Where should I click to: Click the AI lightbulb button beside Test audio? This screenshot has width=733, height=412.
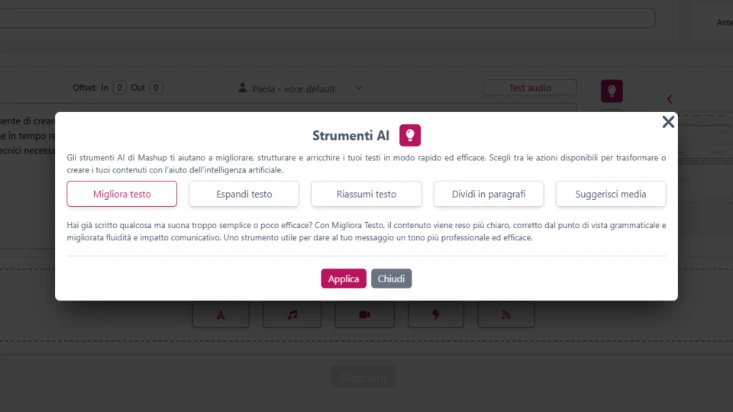[x=612, y=91]
